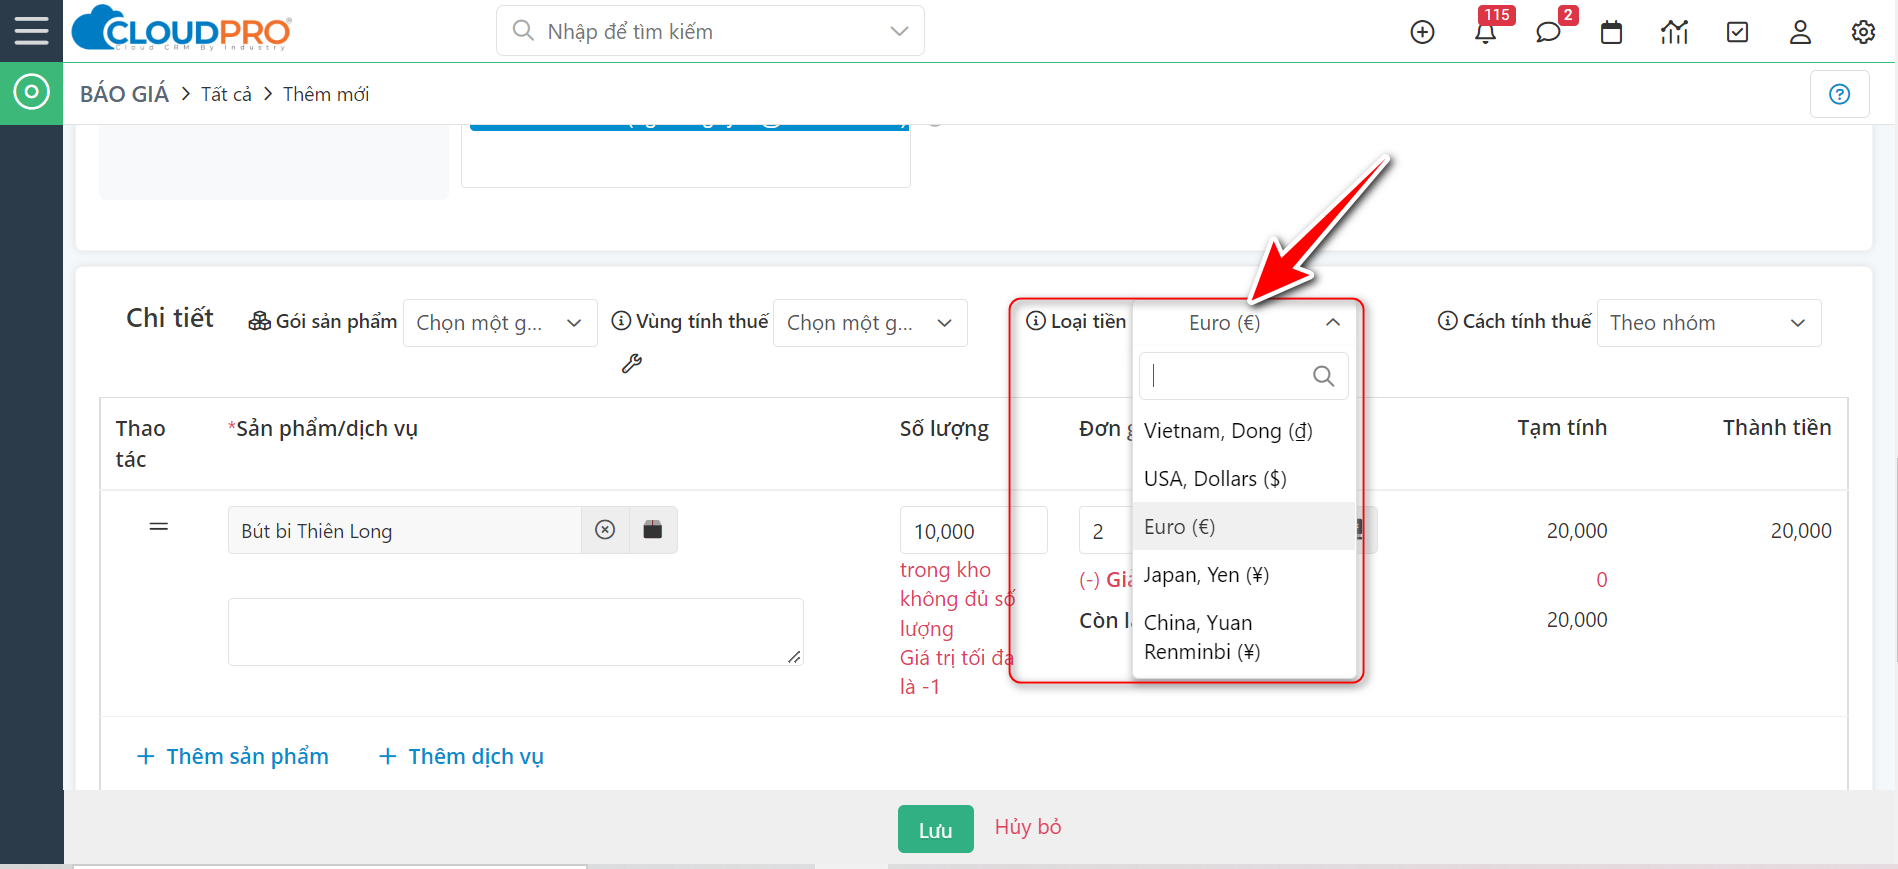Click the global search input field

710,31
